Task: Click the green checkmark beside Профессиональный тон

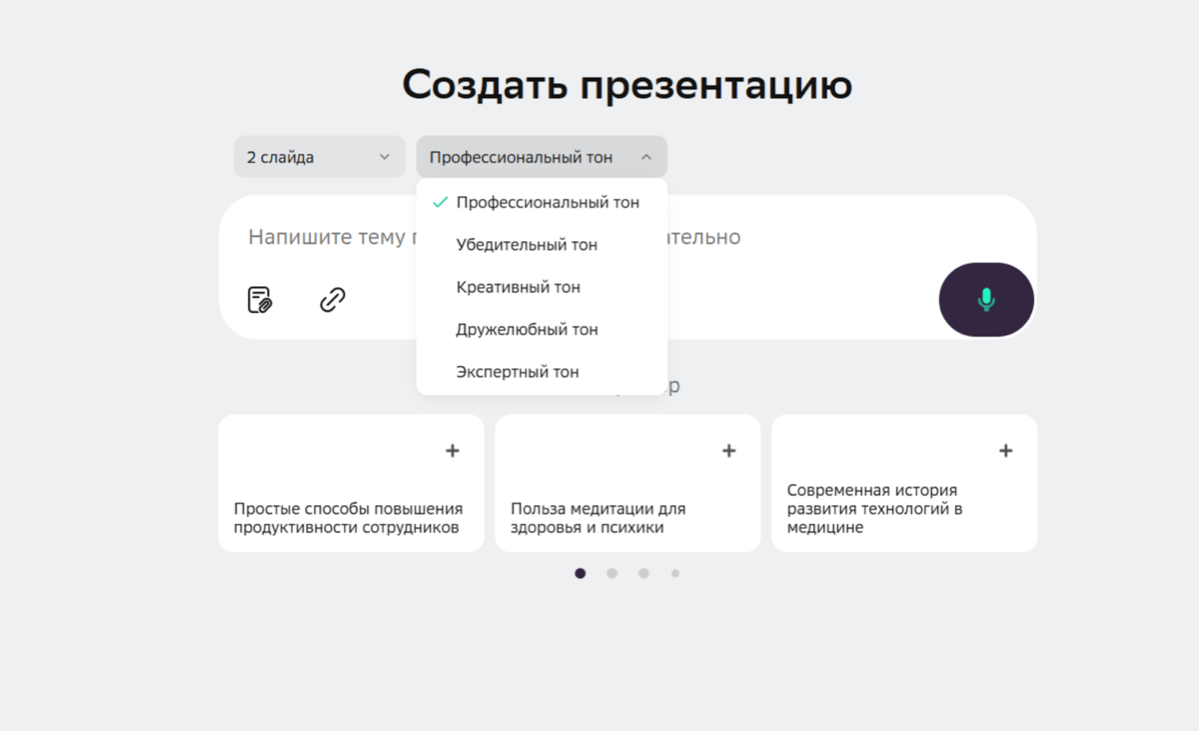Action: 438,202
